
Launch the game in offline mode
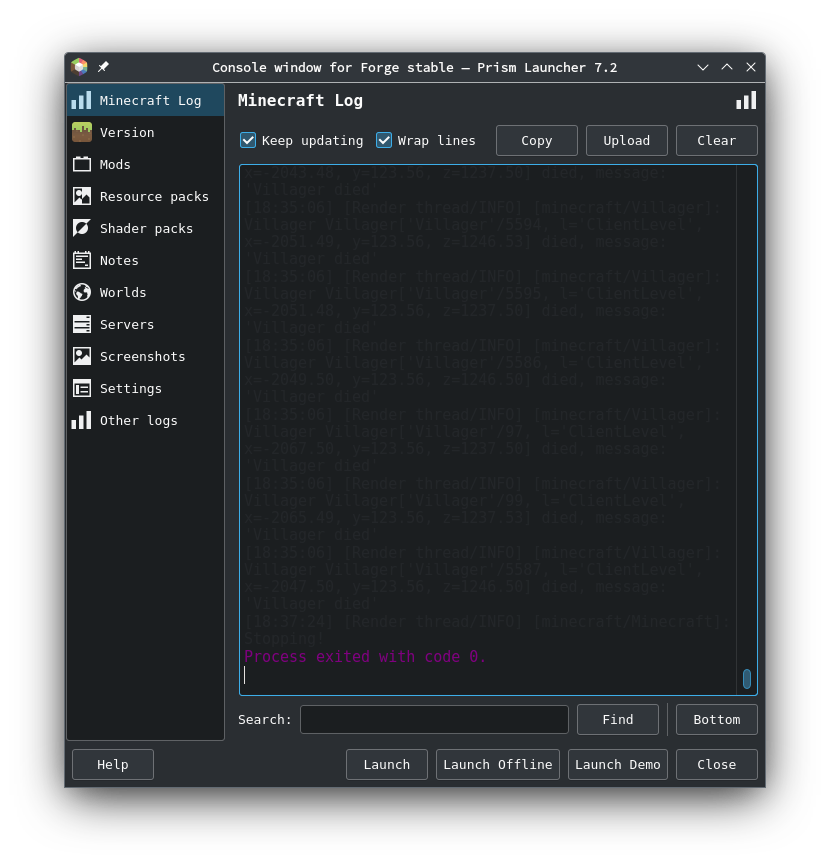(x=497, y=764)
